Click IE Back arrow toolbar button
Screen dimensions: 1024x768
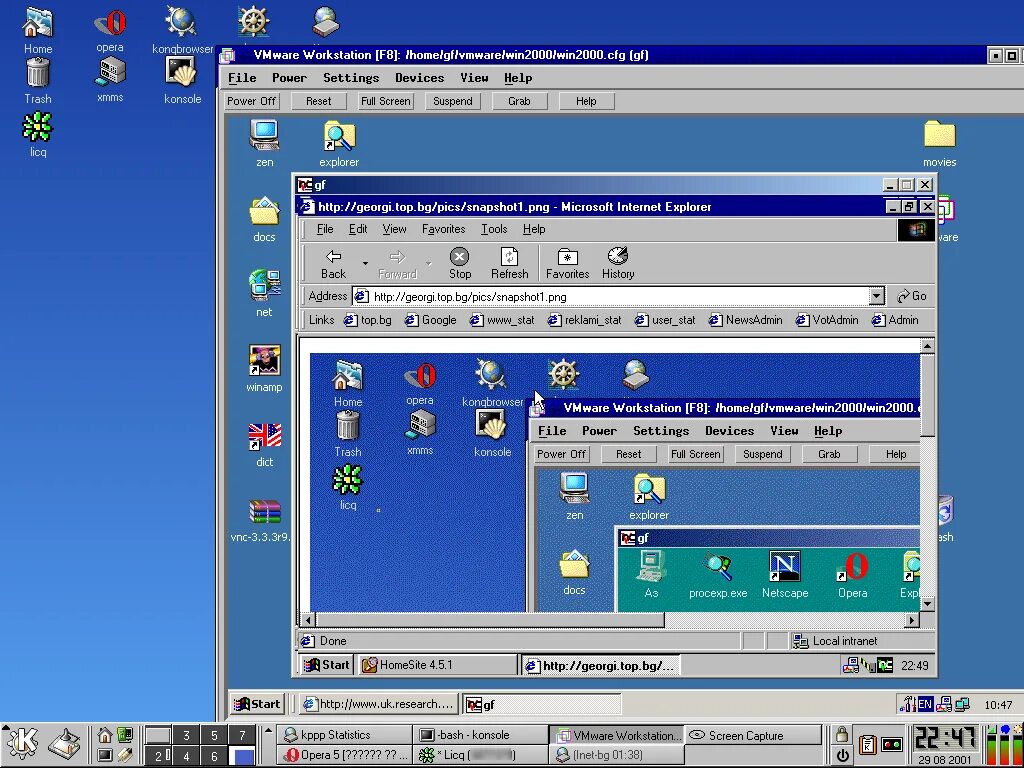coord(333,263)
